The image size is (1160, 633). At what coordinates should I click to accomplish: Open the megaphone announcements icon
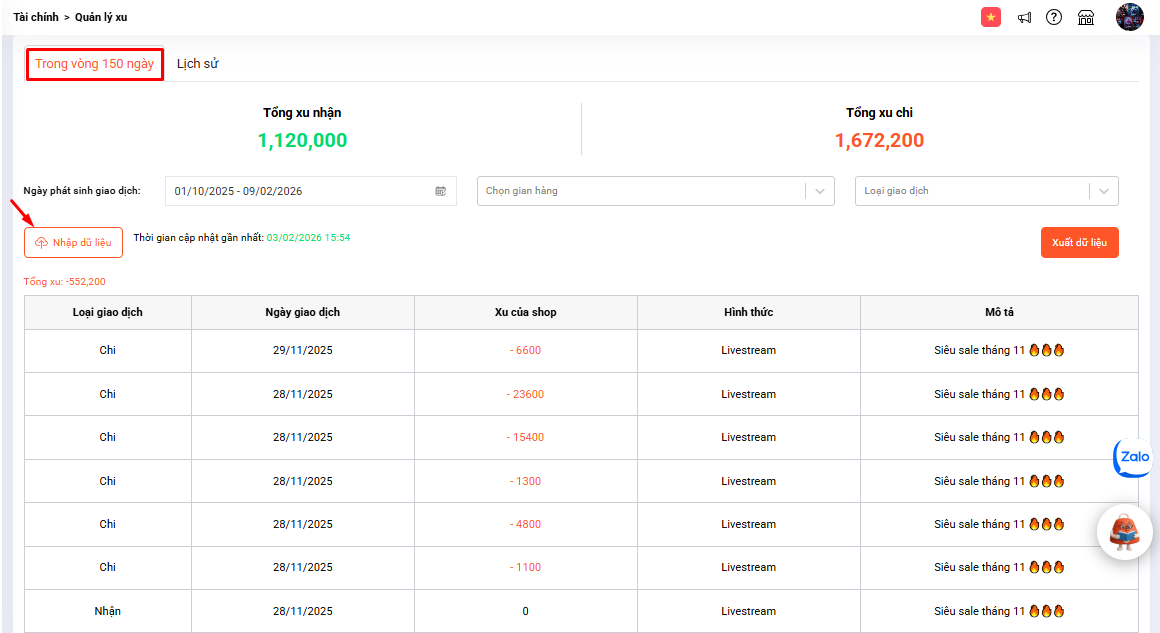[x=1024, y=17]
